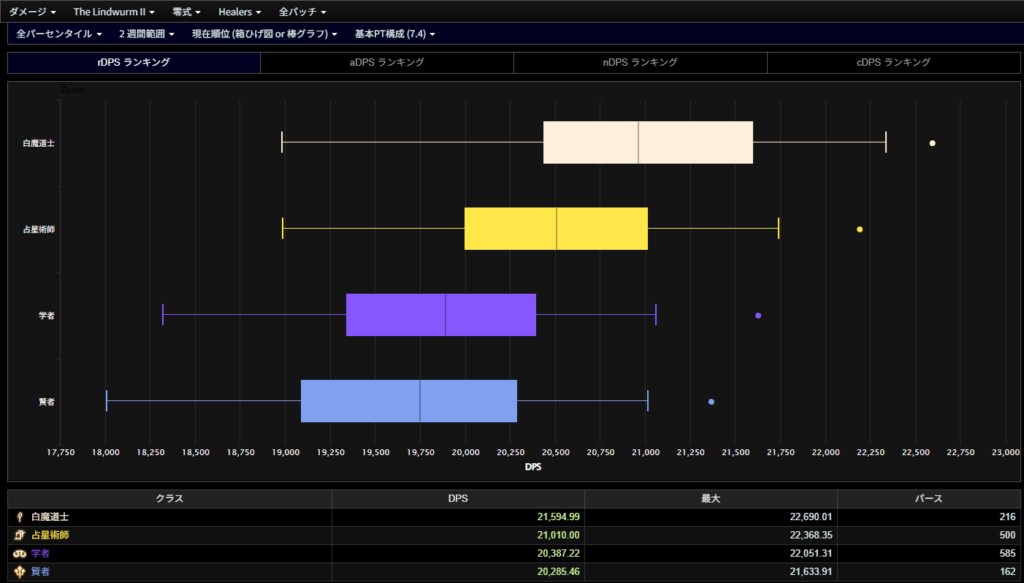Viewport: 1024px width, 583px height.
Task: Click the Astrologian job icon in table
Action: pyautogui.click(x=18, y=535)
